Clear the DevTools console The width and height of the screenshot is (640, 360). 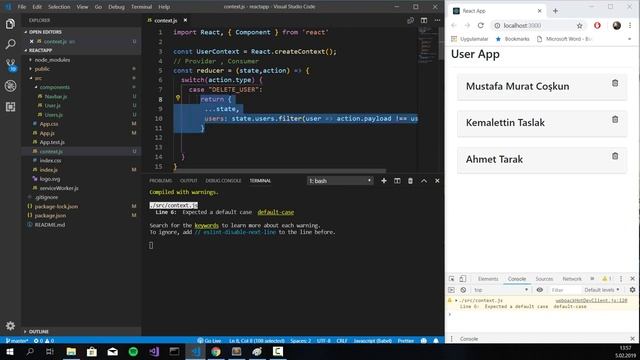point(463,290)
